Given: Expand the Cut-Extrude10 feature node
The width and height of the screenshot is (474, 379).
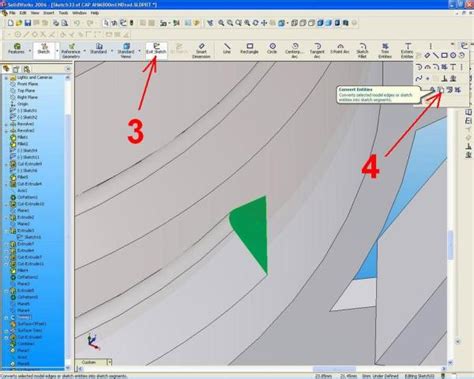Looking at the screenshot, I should (6, 204).
